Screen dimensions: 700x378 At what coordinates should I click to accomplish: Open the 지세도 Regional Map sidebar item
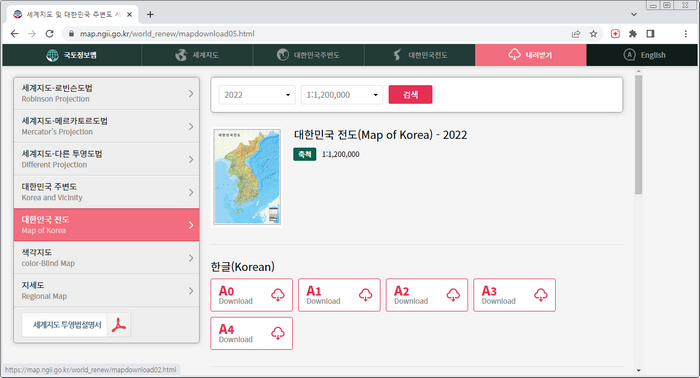point(106,291)
